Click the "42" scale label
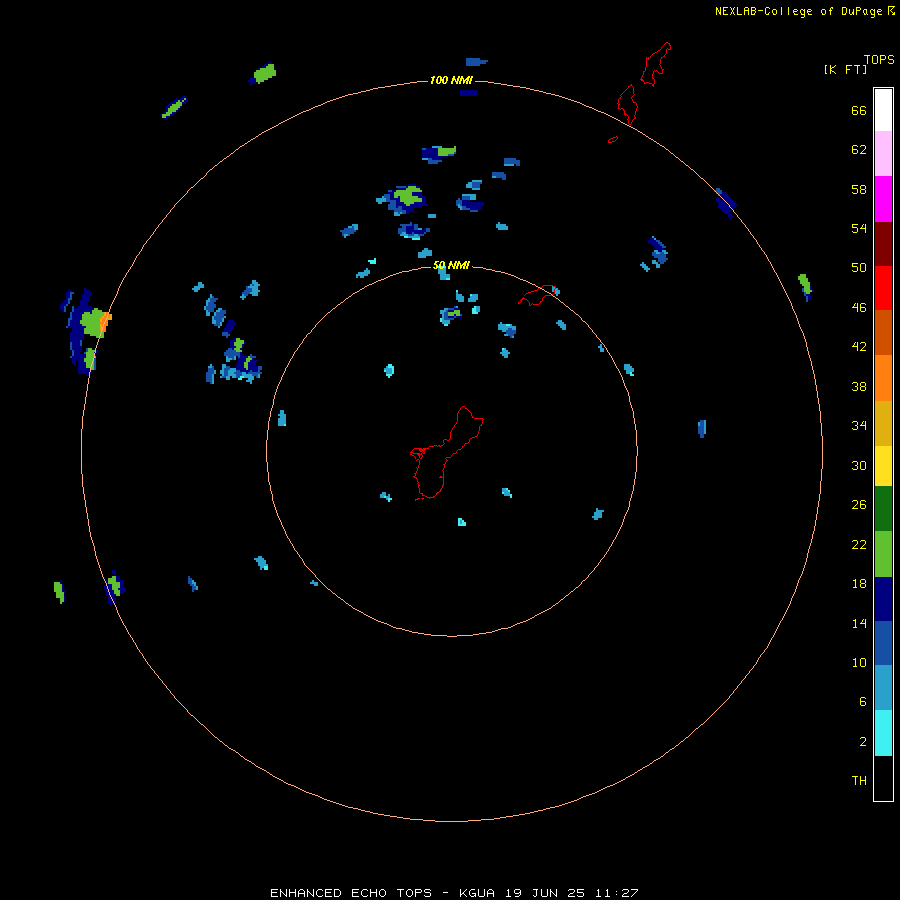 coord(859,347)
